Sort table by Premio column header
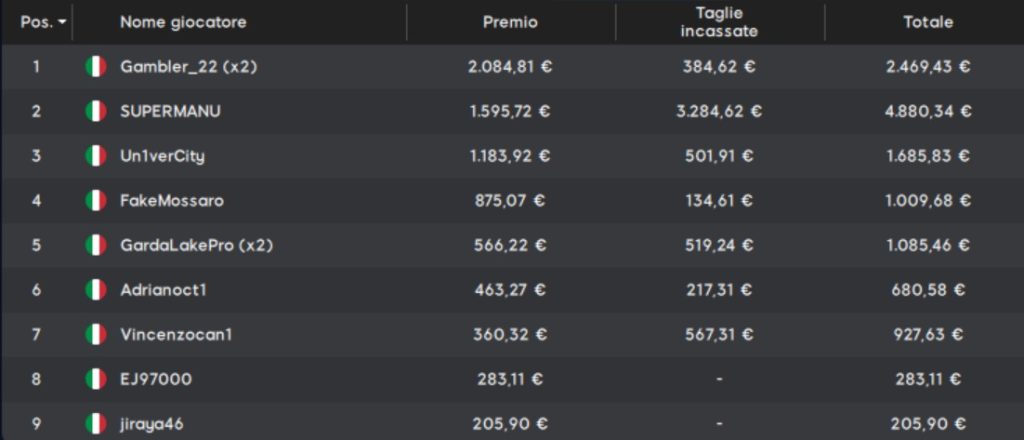This screenshot has height=440, width=1024. [x=510, y=22]
